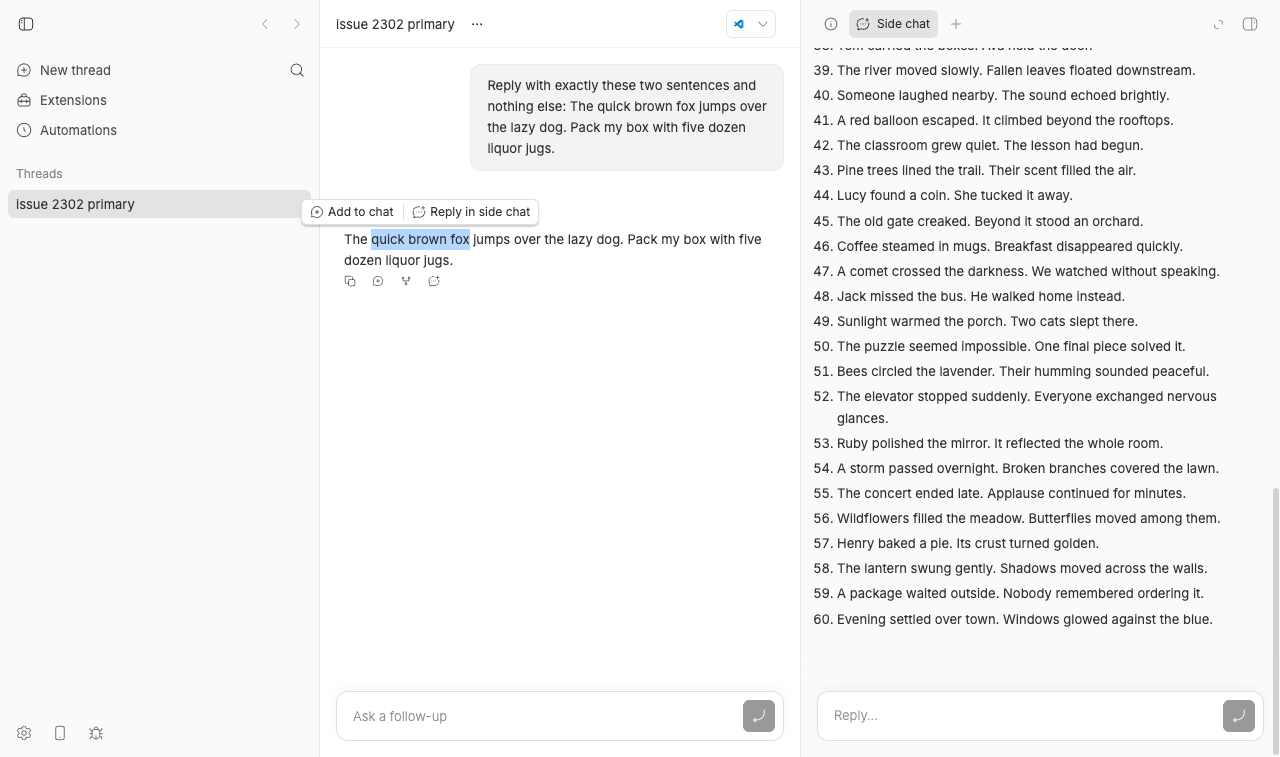Expand the side panel to full size
Viewport: 1280px width, 757px height.
point(1218,24)
